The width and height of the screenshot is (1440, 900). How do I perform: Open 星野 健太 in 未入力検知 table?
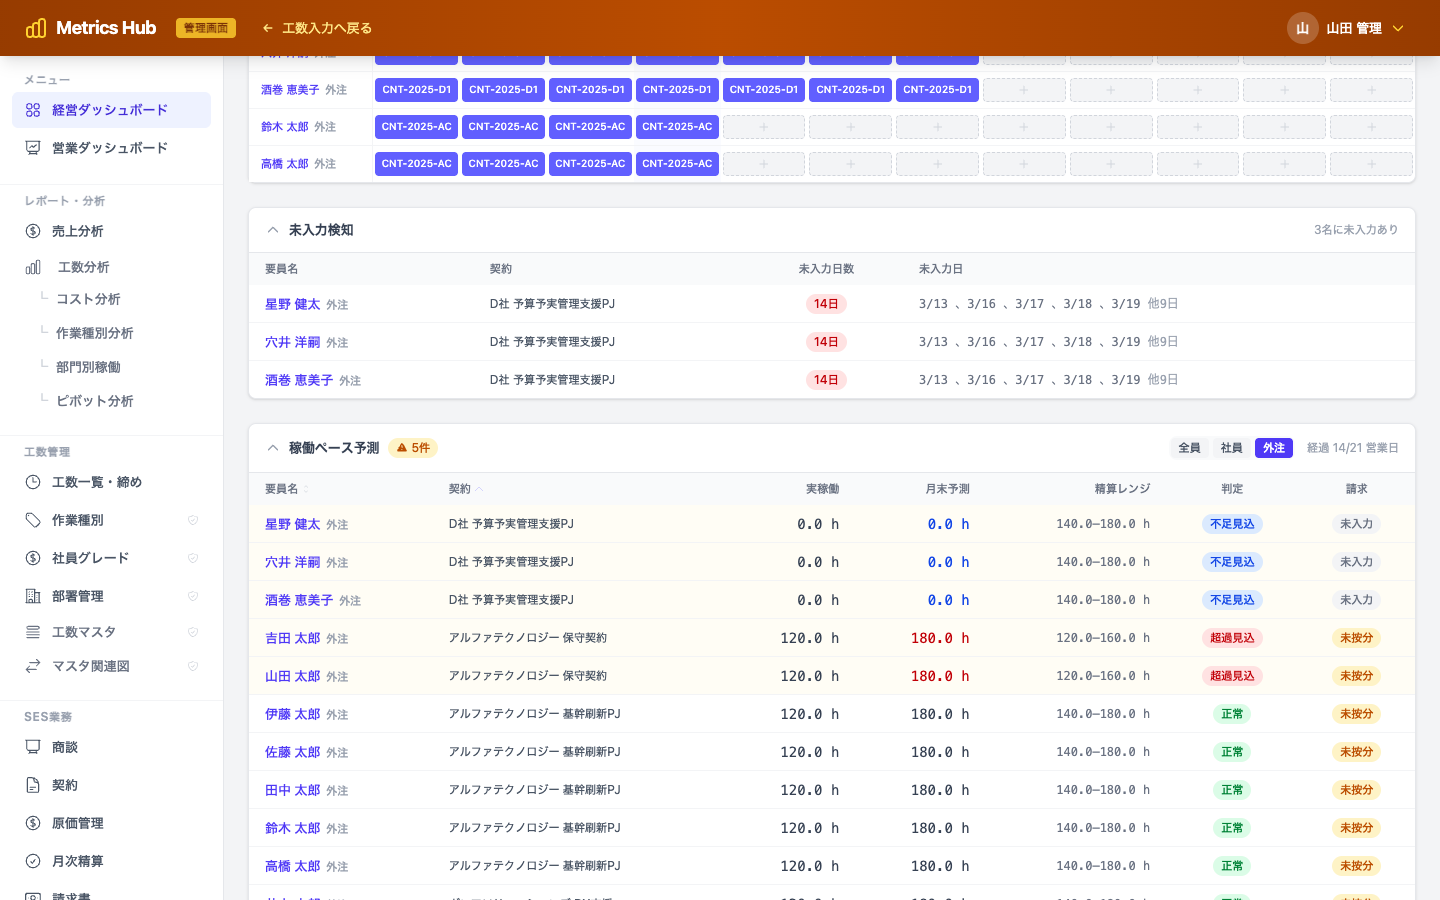click(293, 304)
